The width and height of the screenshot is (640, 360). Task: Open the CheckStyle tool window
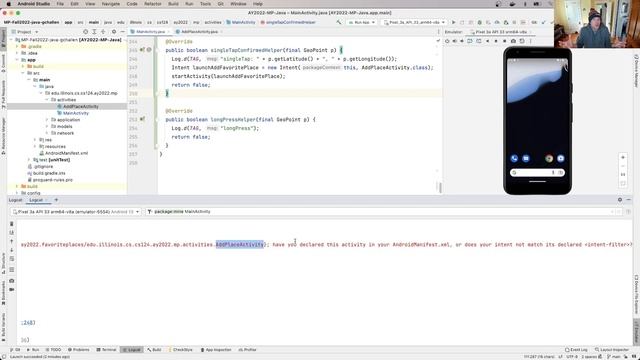(x=180, y=350)
